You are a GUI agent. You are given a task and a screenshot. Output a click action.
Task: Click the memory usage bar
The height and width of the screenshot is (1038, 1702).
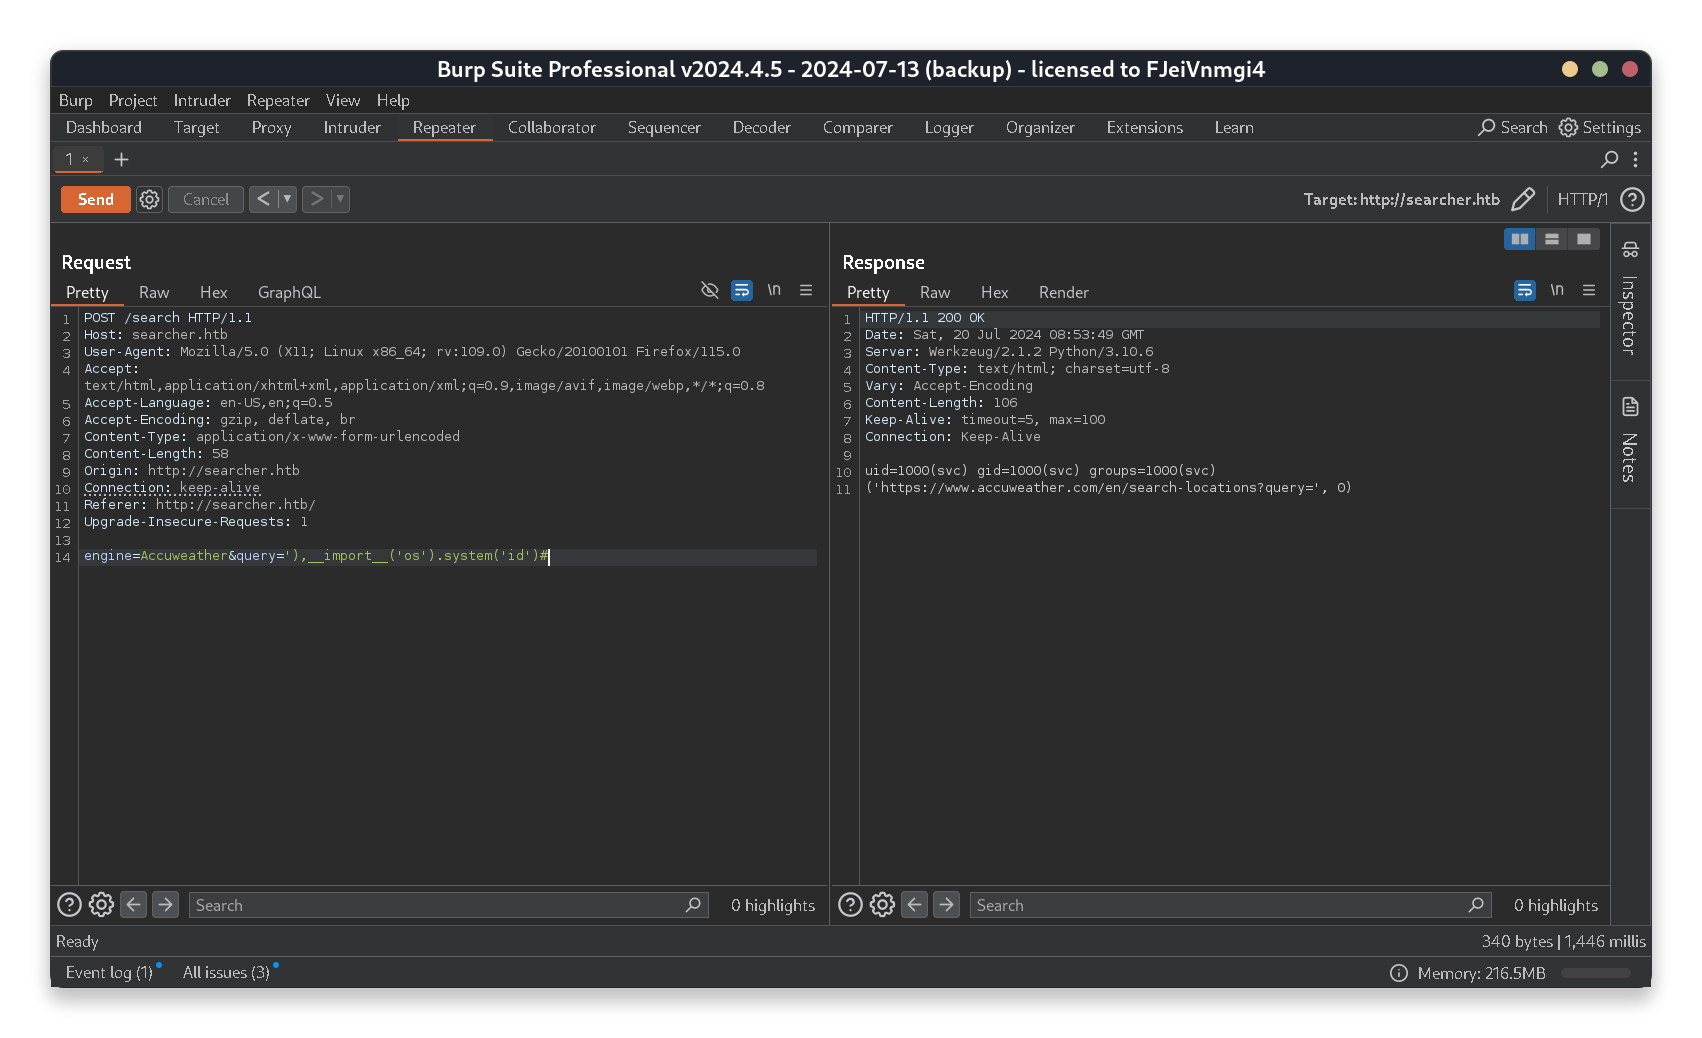click(x=1596, y=973)
